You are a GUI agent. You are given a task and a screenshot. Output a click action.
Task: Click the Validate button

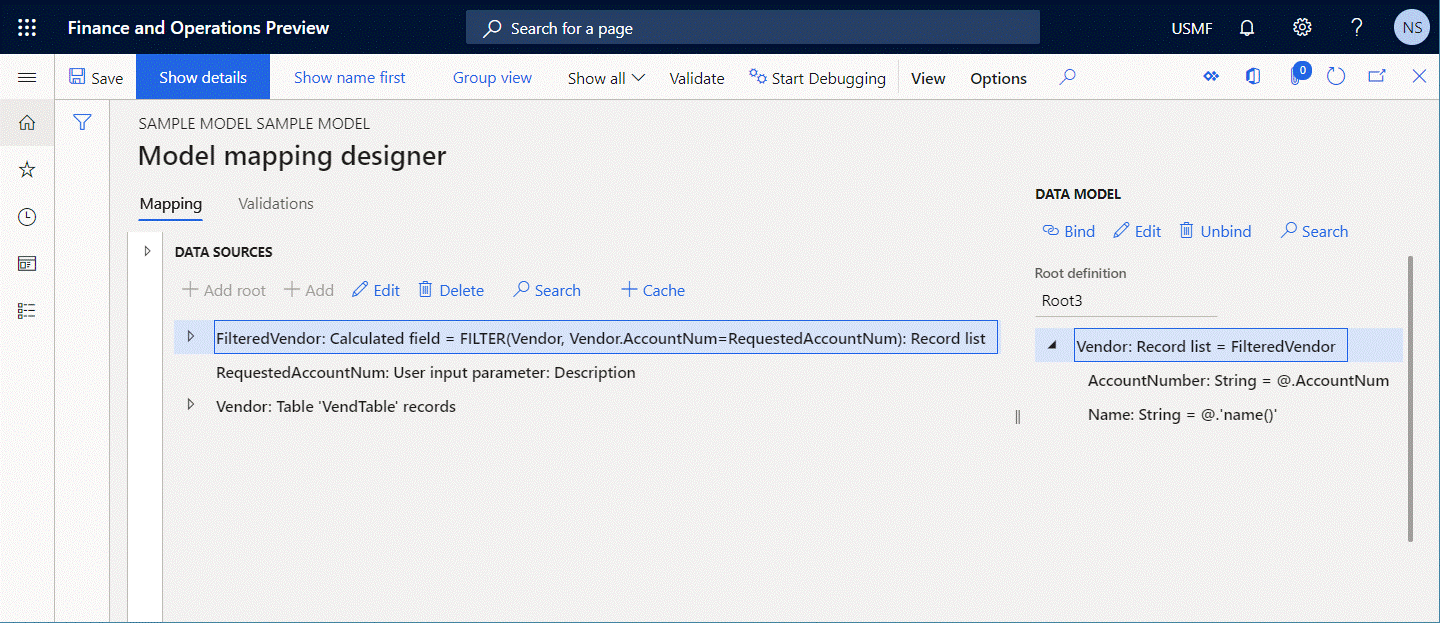[x=696, y=77]
